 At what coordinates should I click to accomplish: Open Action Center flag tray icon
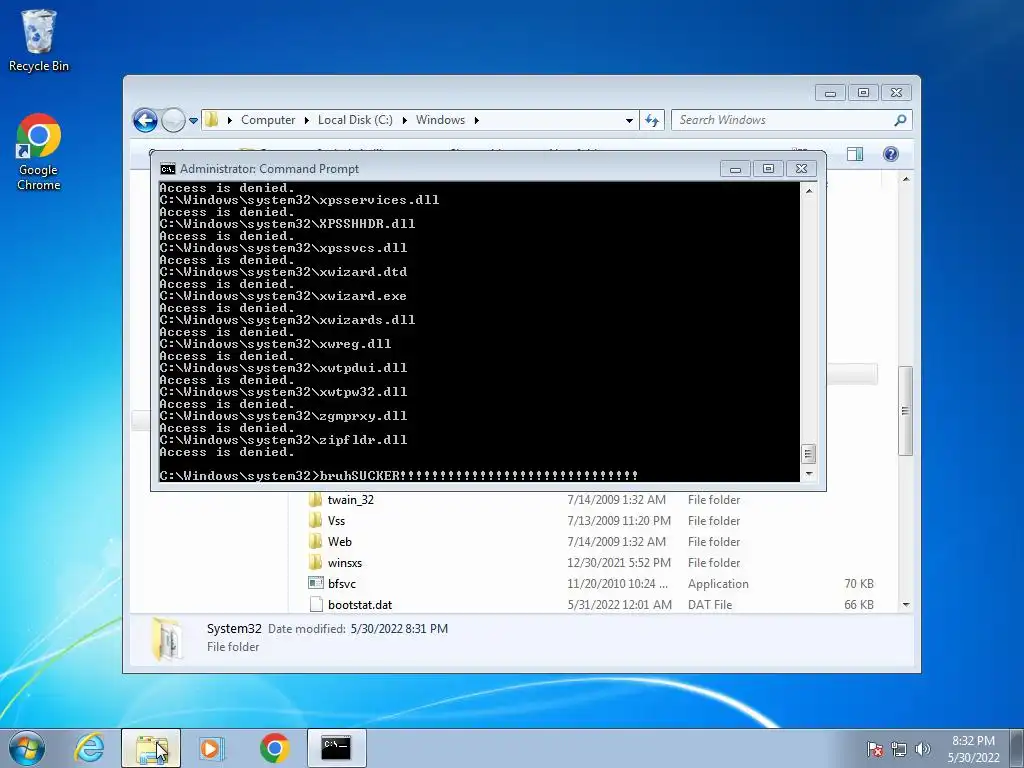875,749
